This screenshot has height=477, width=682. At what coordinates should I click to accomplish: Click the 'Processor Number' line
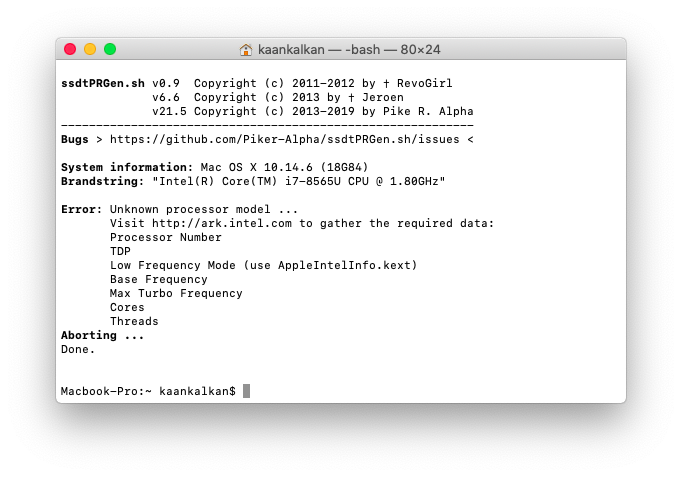[x=165, y=237]
